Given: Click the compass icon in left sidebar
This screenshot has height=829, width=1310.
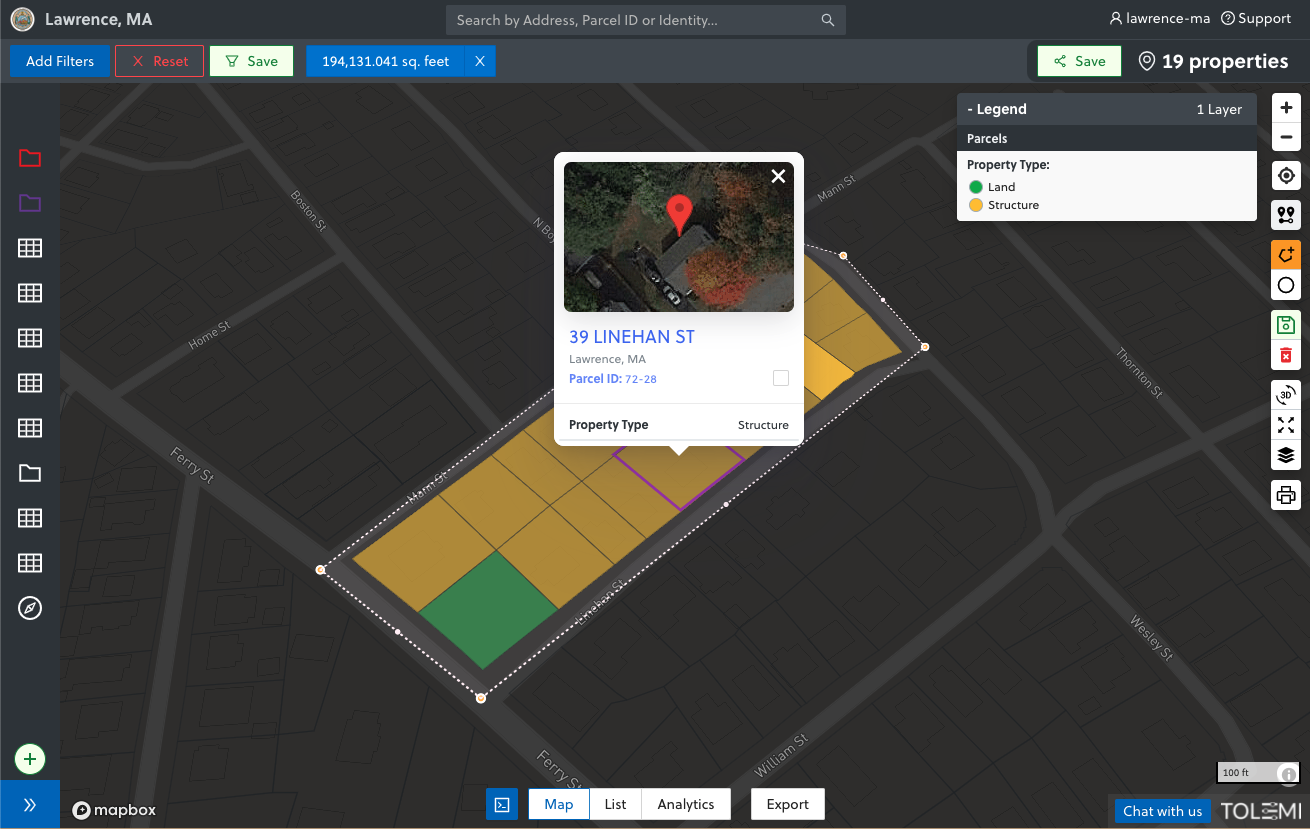Looking at the screenshot, I should click(x=30, y=608).
